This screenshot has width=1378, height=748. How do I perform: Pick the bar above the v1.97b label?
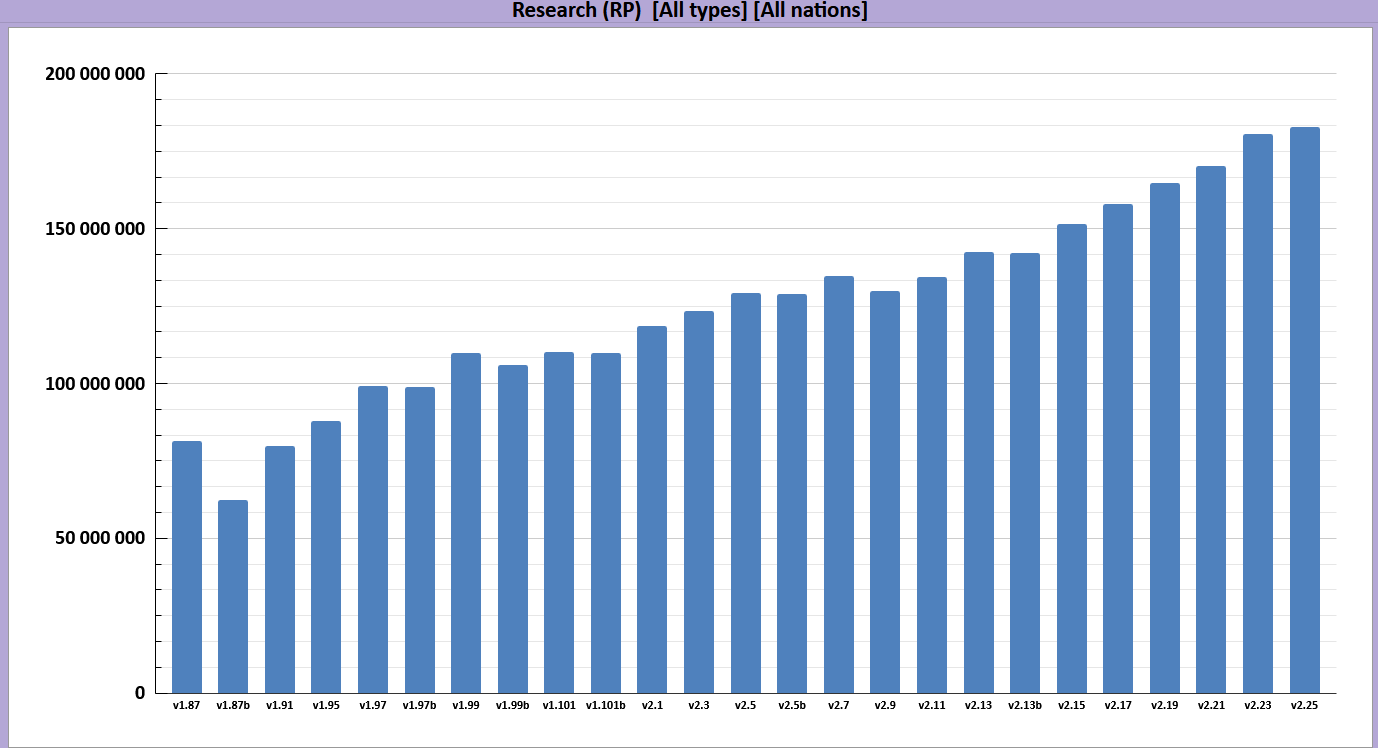pyautogui.click(x=420, y=540)
